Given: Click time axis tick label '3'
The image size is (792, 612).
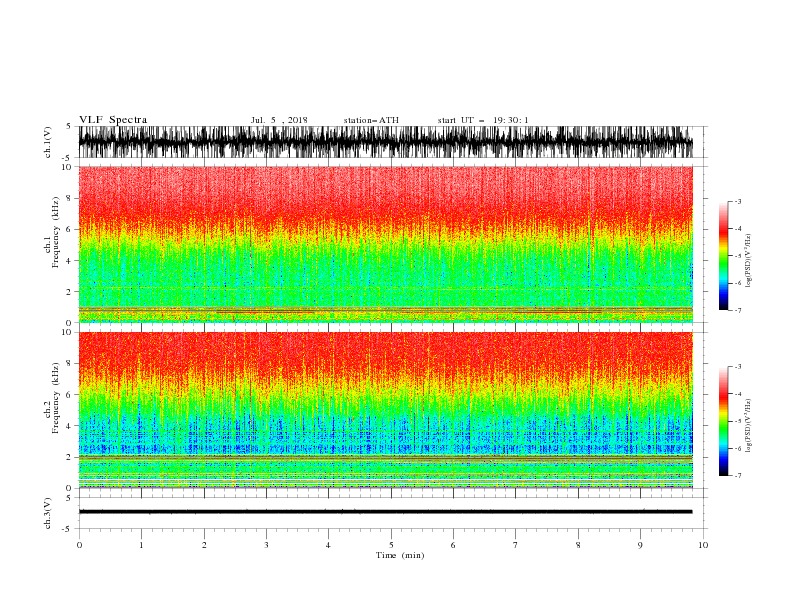Looking at the screenshot, I should (266, 545).
